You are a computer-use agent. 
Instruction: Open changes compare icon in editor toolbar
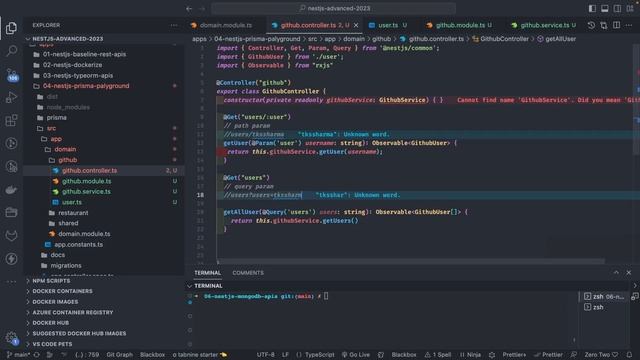click(x=604, y=25)
